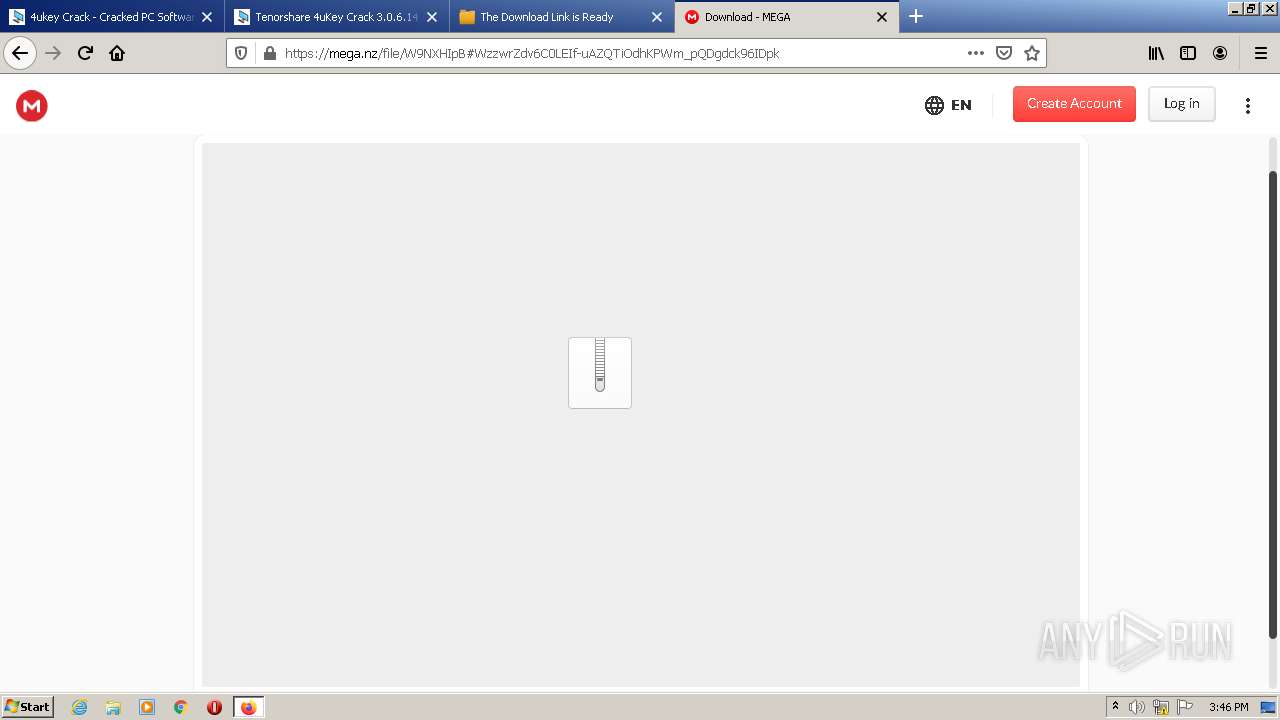Close The Download Link is Ready tab
1280x720 pixels.
(657, 17)
